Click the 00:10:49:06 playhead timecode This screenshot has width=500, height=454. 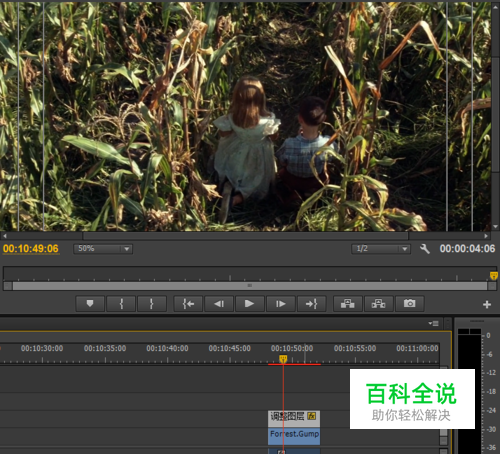point(31,249)
